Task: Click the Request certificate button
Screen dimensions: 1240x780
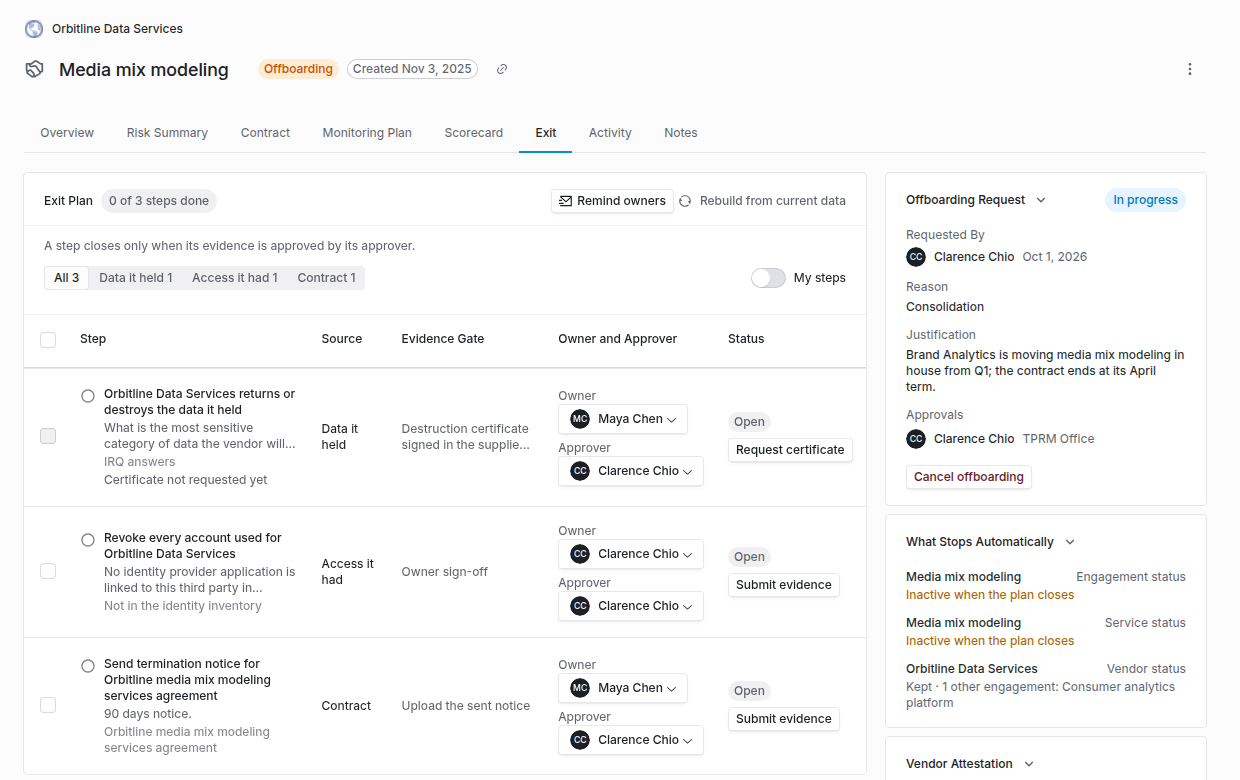Action: [790, 450]
